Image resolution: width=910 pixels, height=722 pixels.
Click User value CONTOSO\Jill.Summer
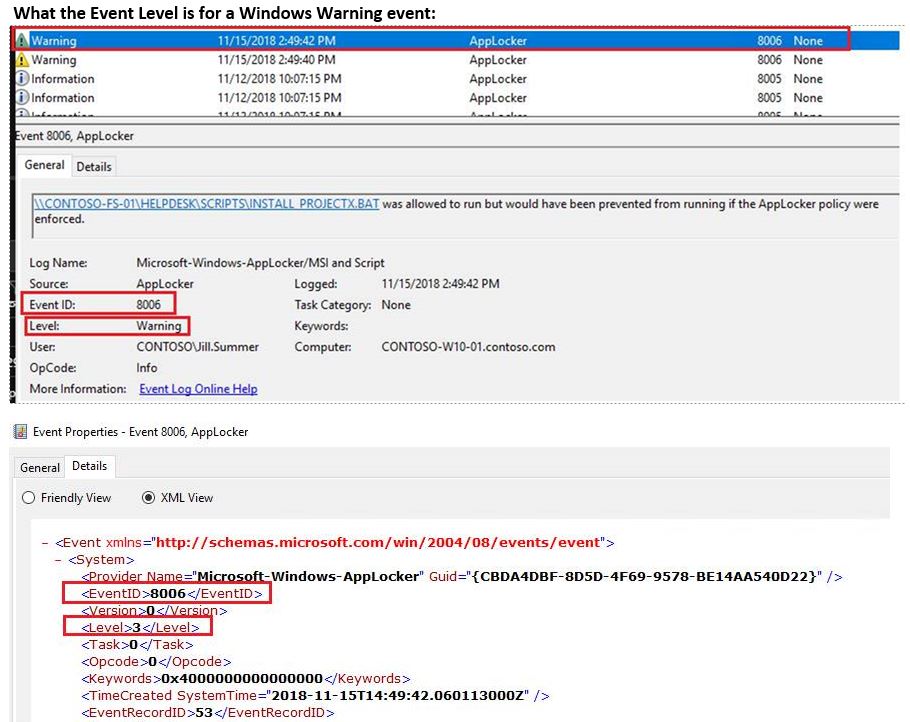pyautogui.click(x=197, y=346)
